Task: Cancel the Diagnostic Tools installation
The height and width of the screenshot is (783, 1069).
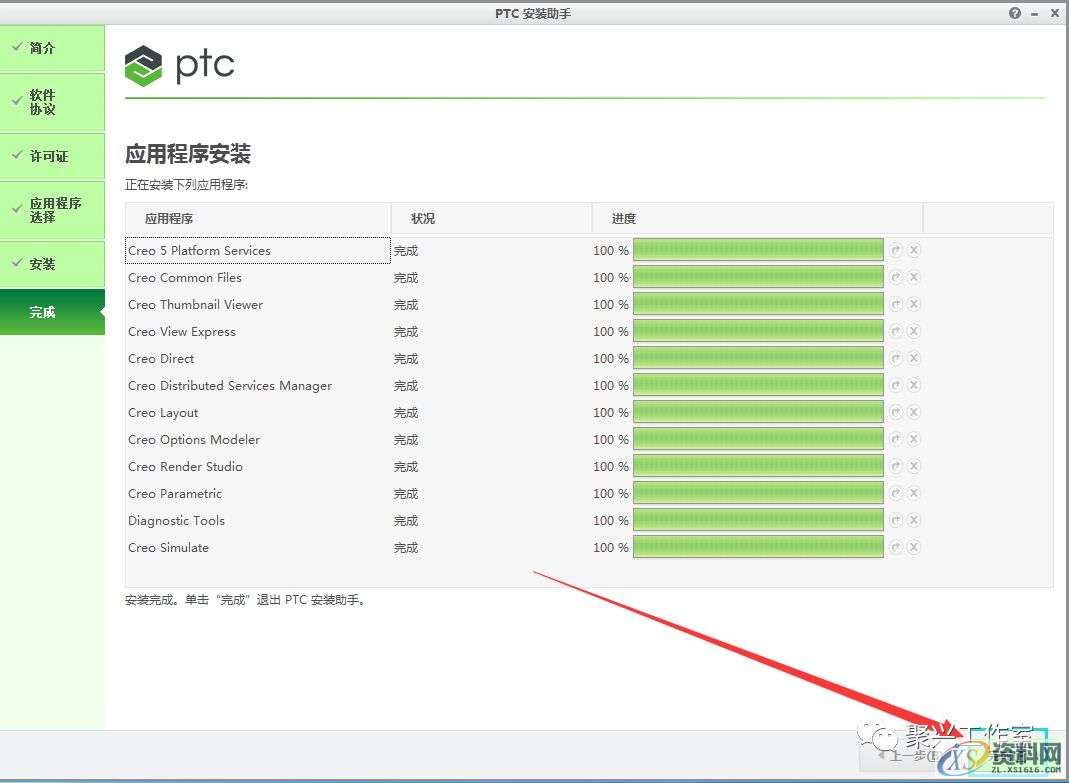Action: pos(914,520)
